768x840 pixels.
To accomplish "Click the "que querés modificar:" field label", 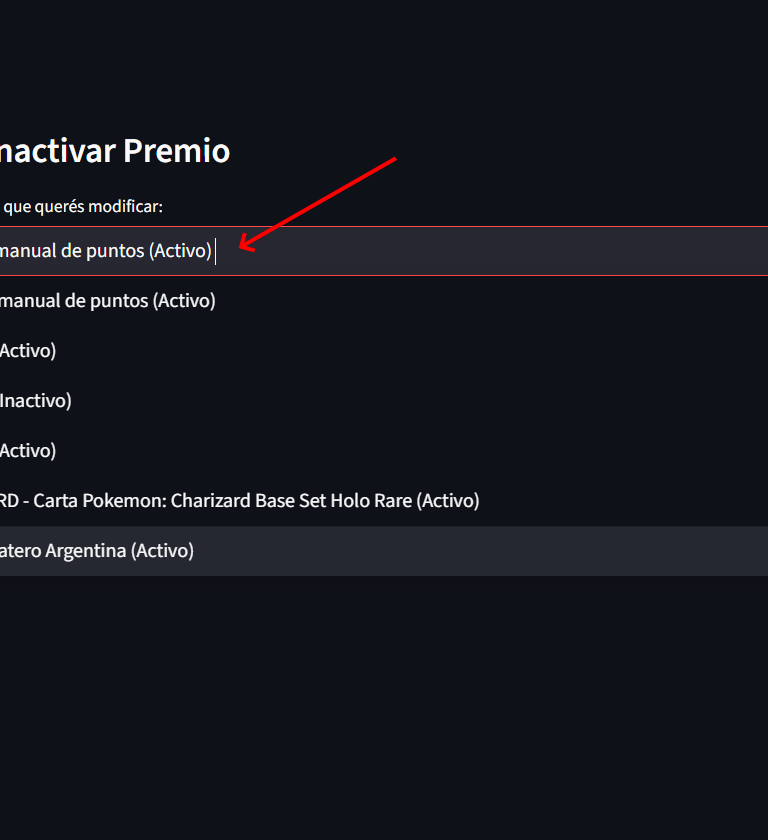I will coord(83,207).
